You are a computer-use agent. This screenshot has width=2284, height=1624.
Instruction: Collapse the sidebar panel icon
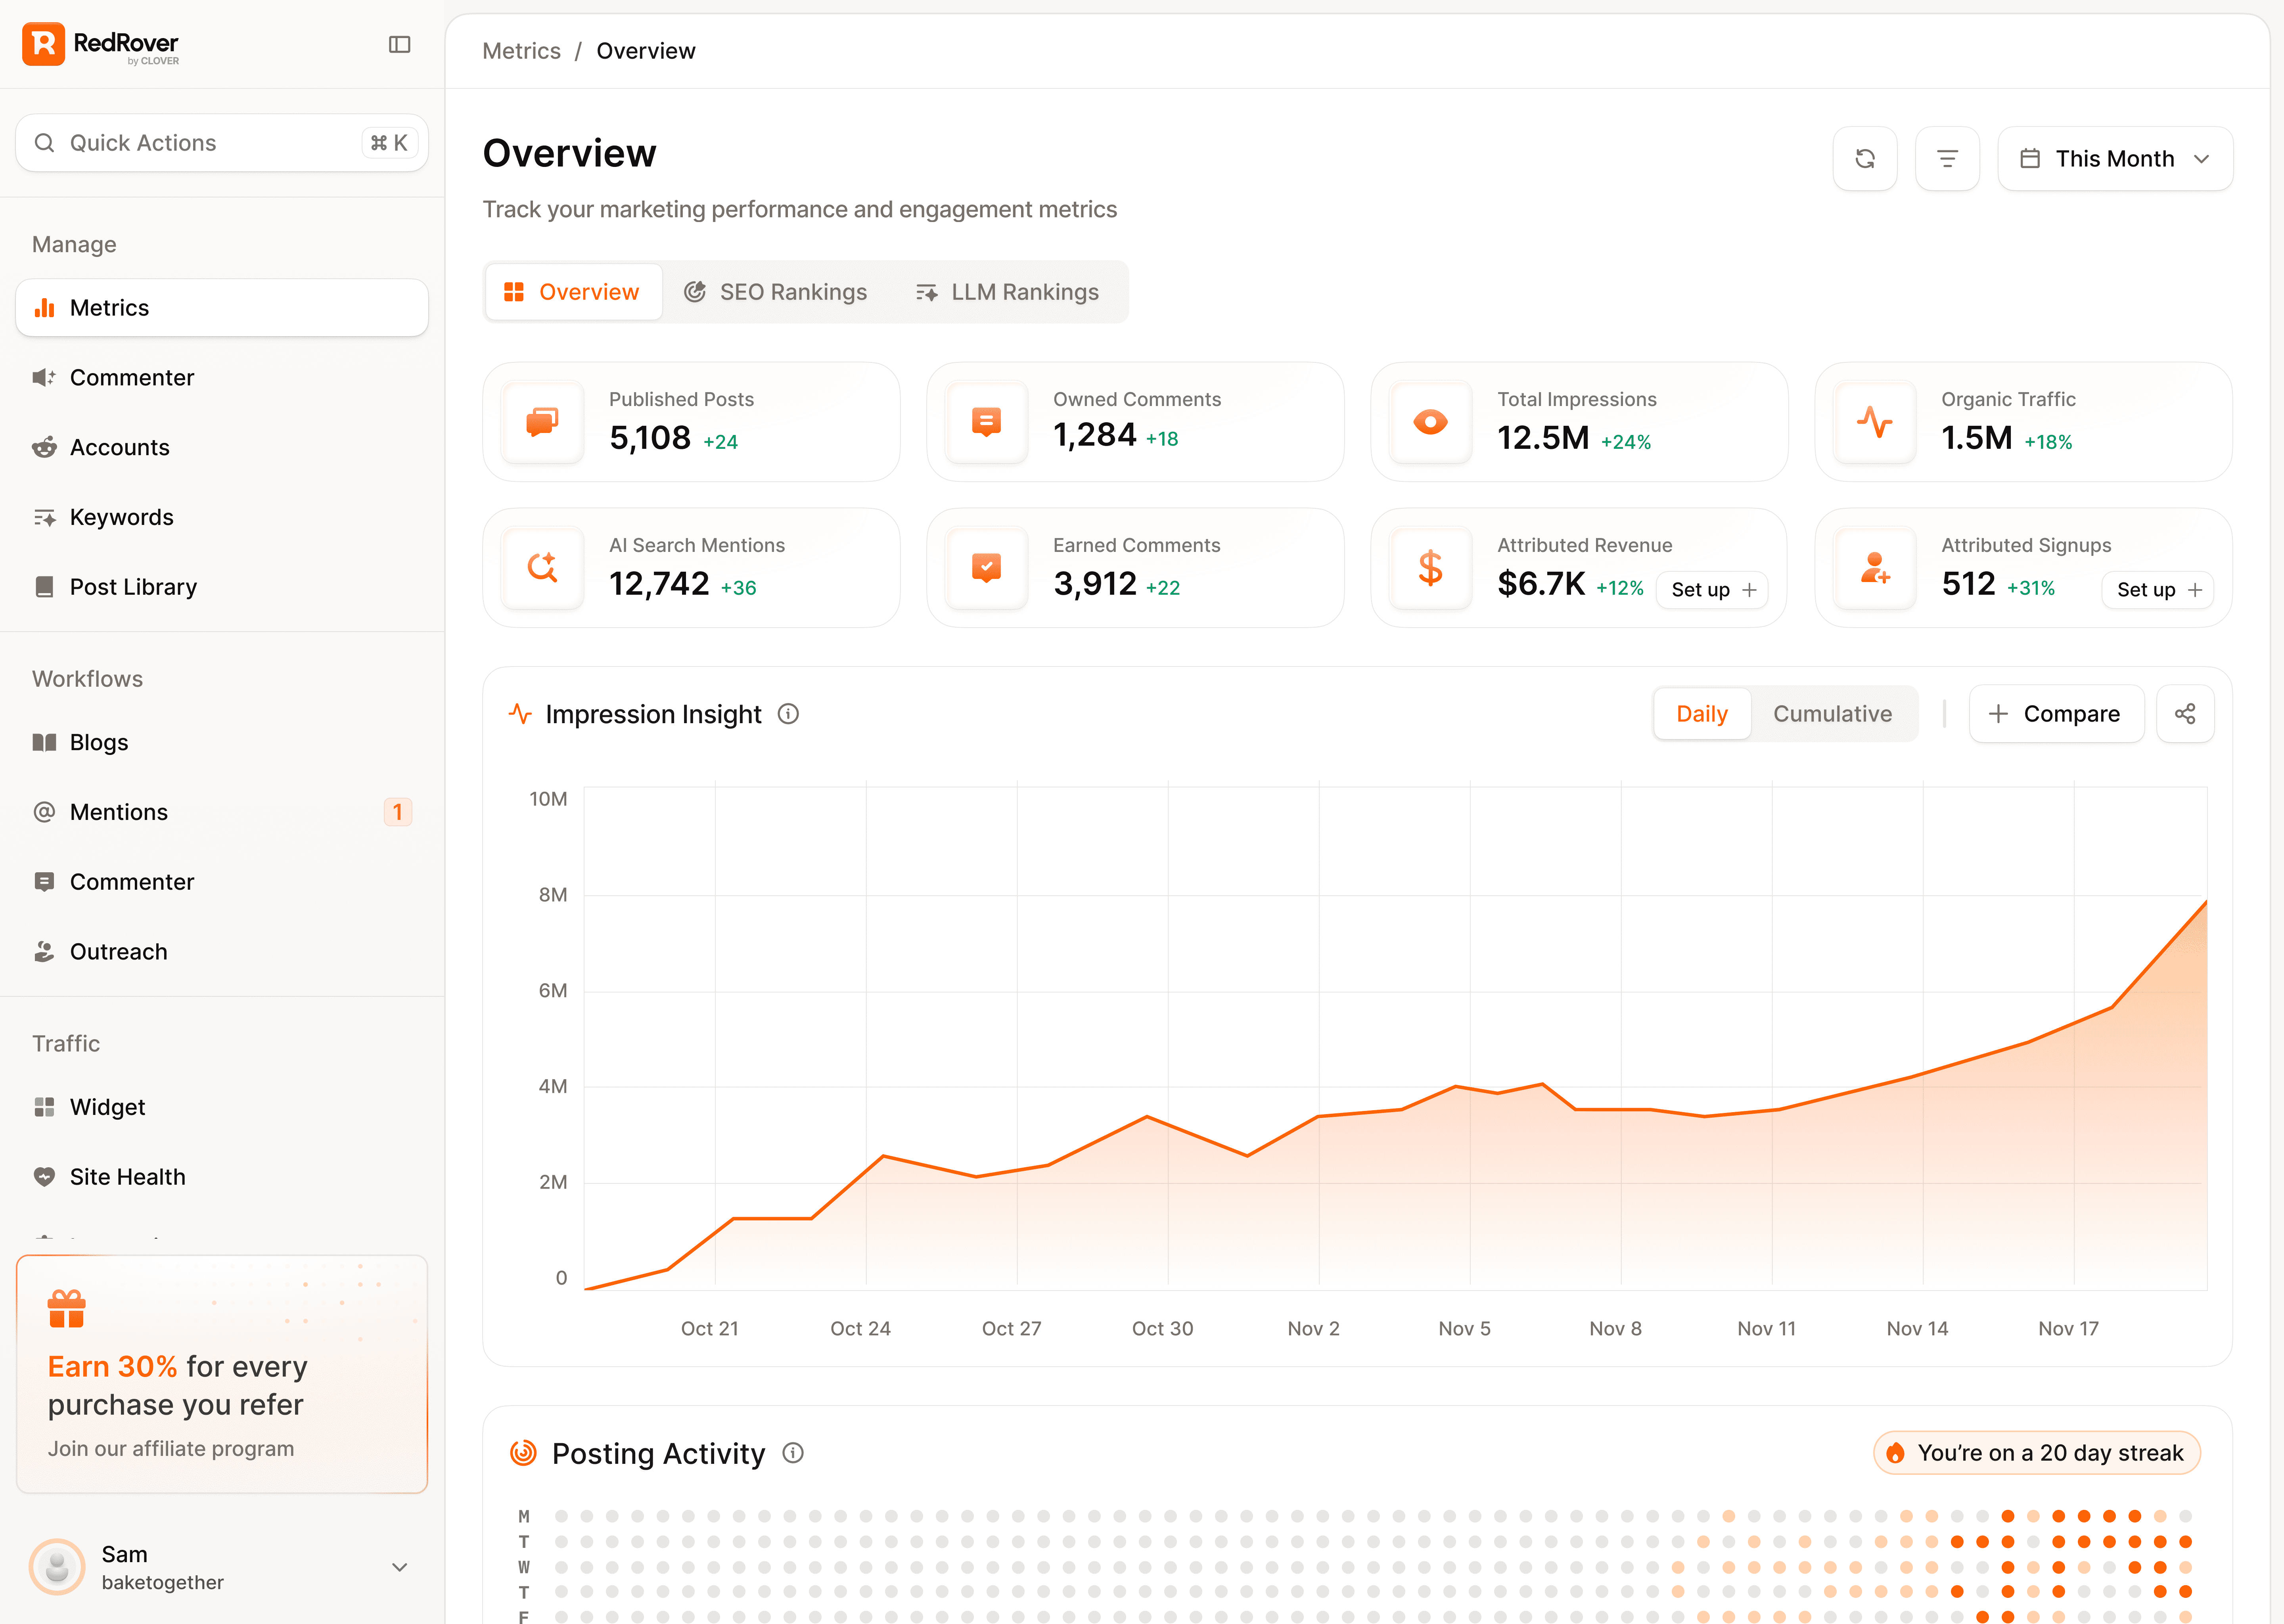[399, 44]
